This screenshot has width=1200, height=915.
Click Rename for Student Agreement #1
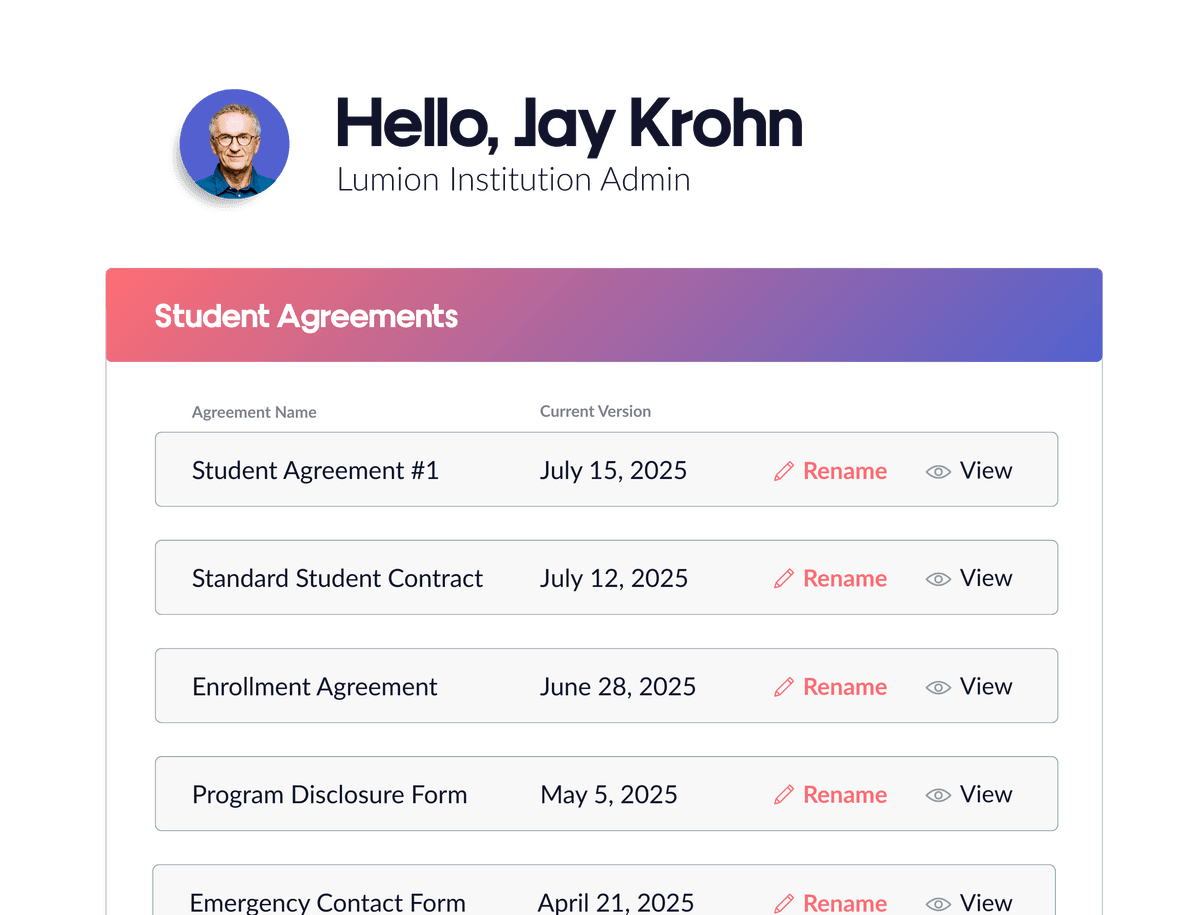845,470
